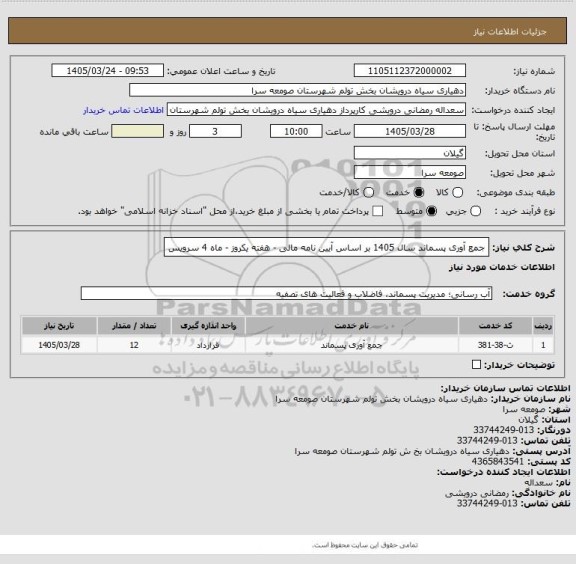Click the deadline hour field 10:00
The width and height of the screenshot is (576, 564).
tap(296, 132)
